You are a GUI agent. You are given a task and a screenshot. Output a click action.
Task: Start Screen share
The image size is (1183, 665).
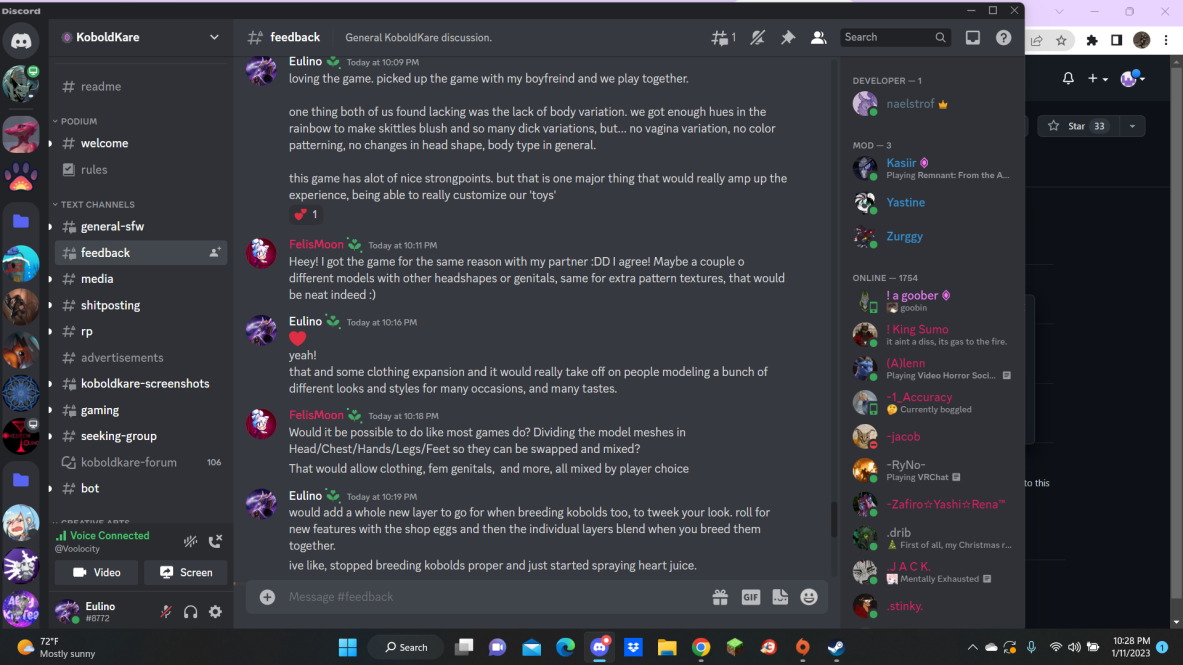186,572
